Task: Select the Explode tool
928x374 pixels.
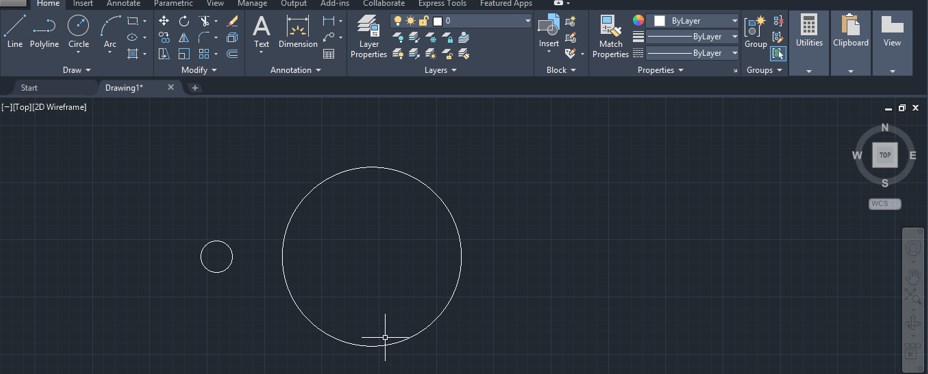Action: (x=233, y=37)
